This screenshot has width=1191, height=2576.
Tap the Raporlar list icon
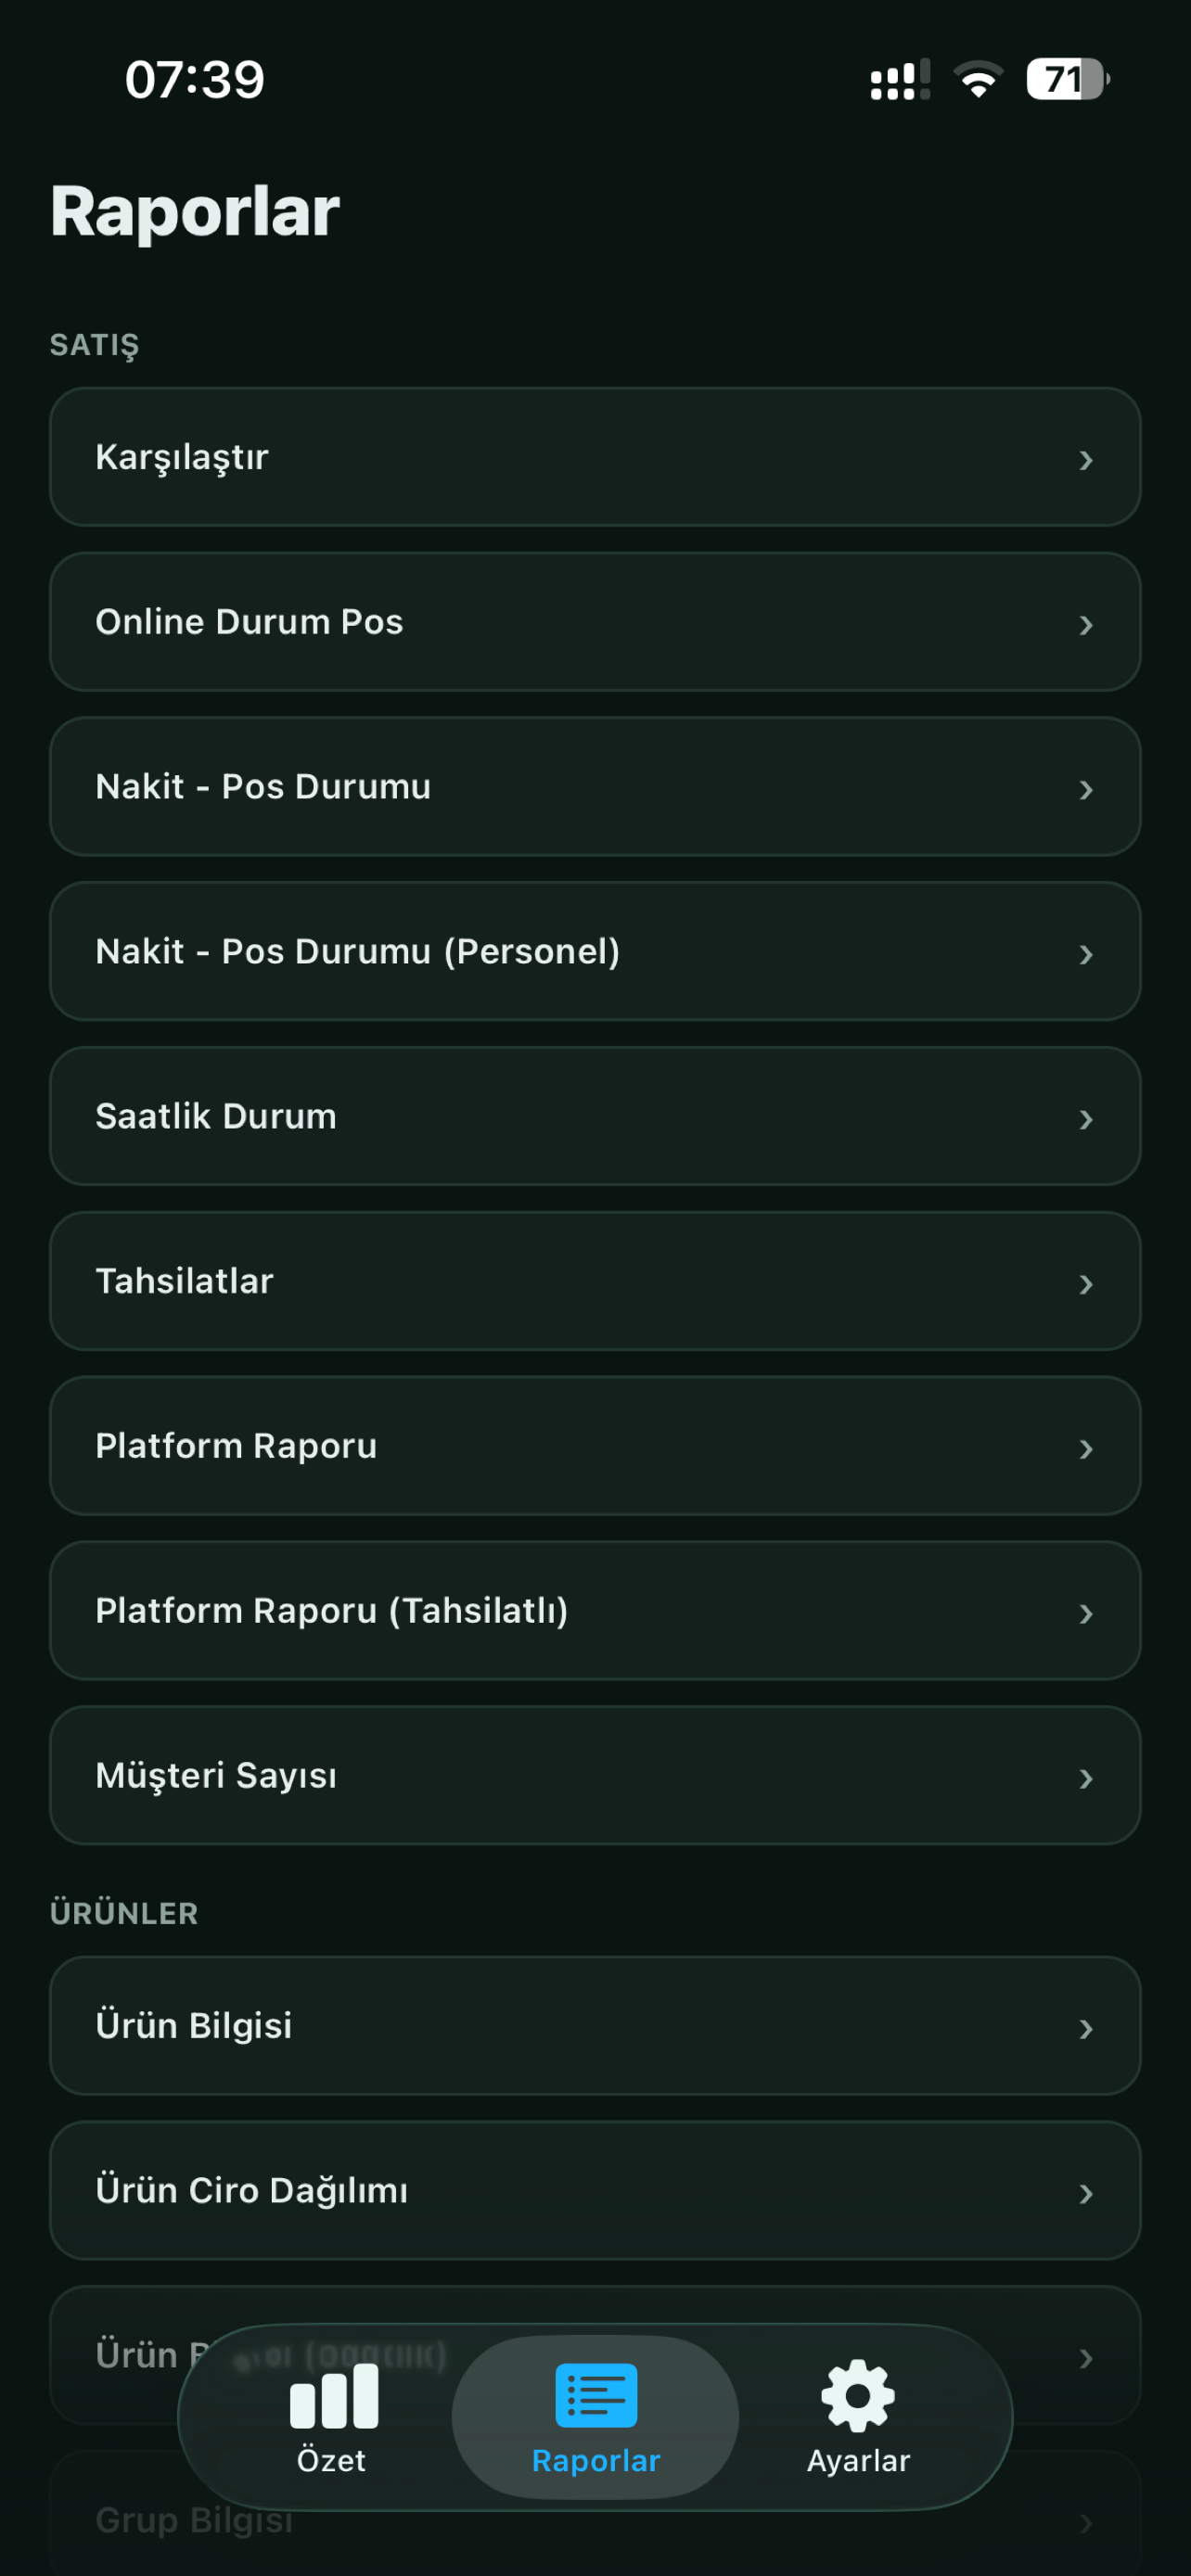(596, 2395)
